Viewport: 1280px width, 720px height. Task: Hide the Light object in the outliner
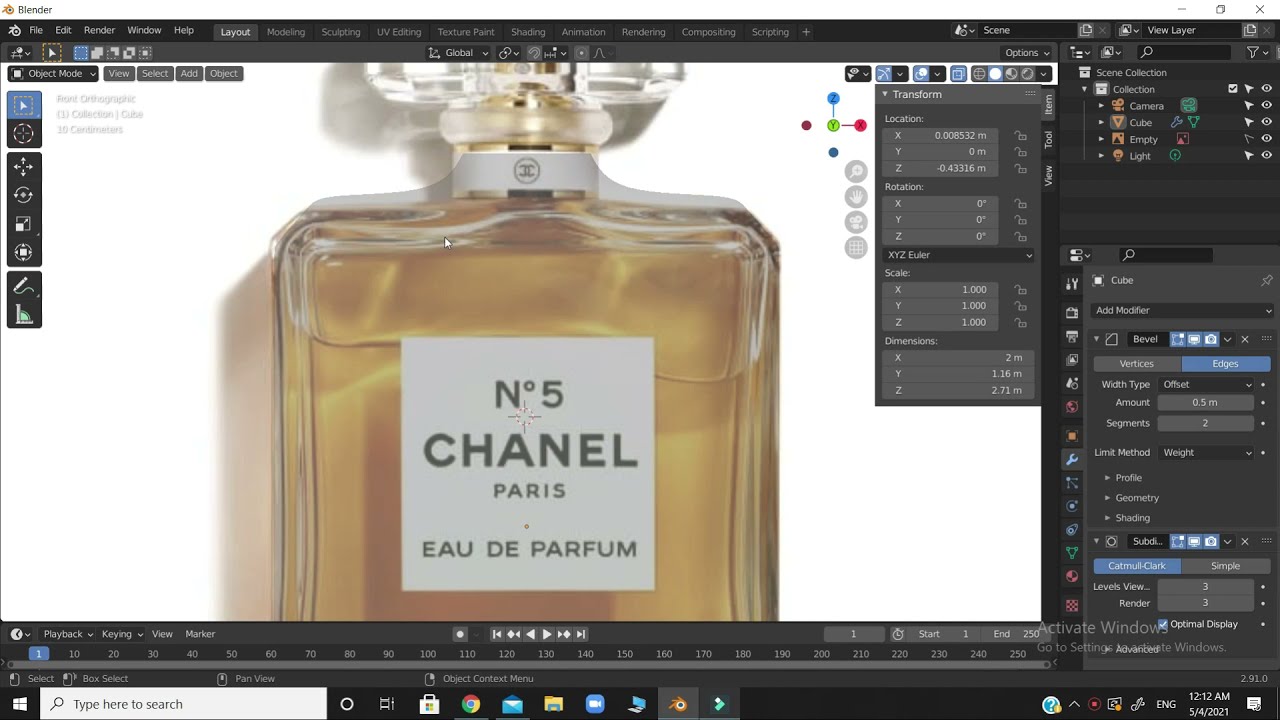(1266, 156)
